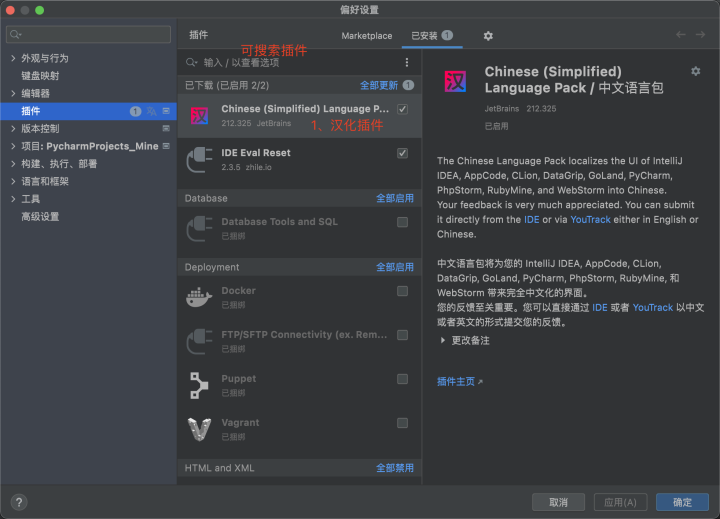Select the IDE Eval Reset plugin name
The image size is (720, 519).
click(256, 152)
